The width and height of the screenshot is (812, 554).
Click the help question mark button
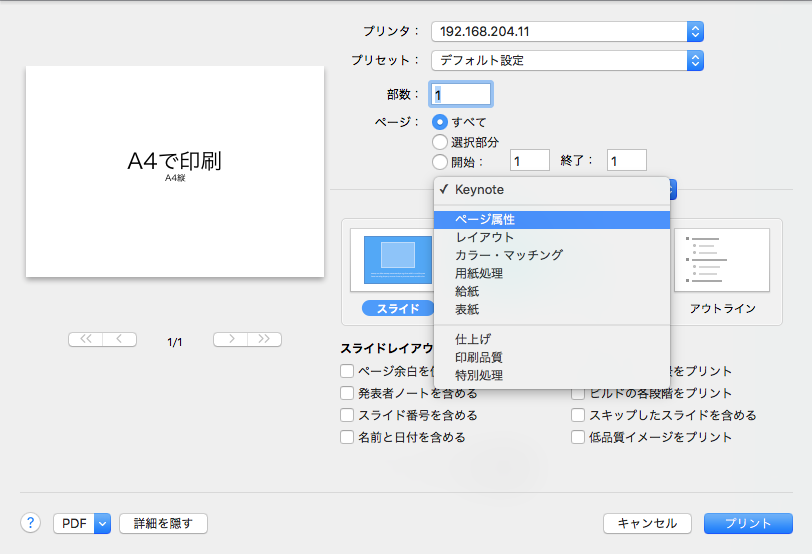(30, 523)
